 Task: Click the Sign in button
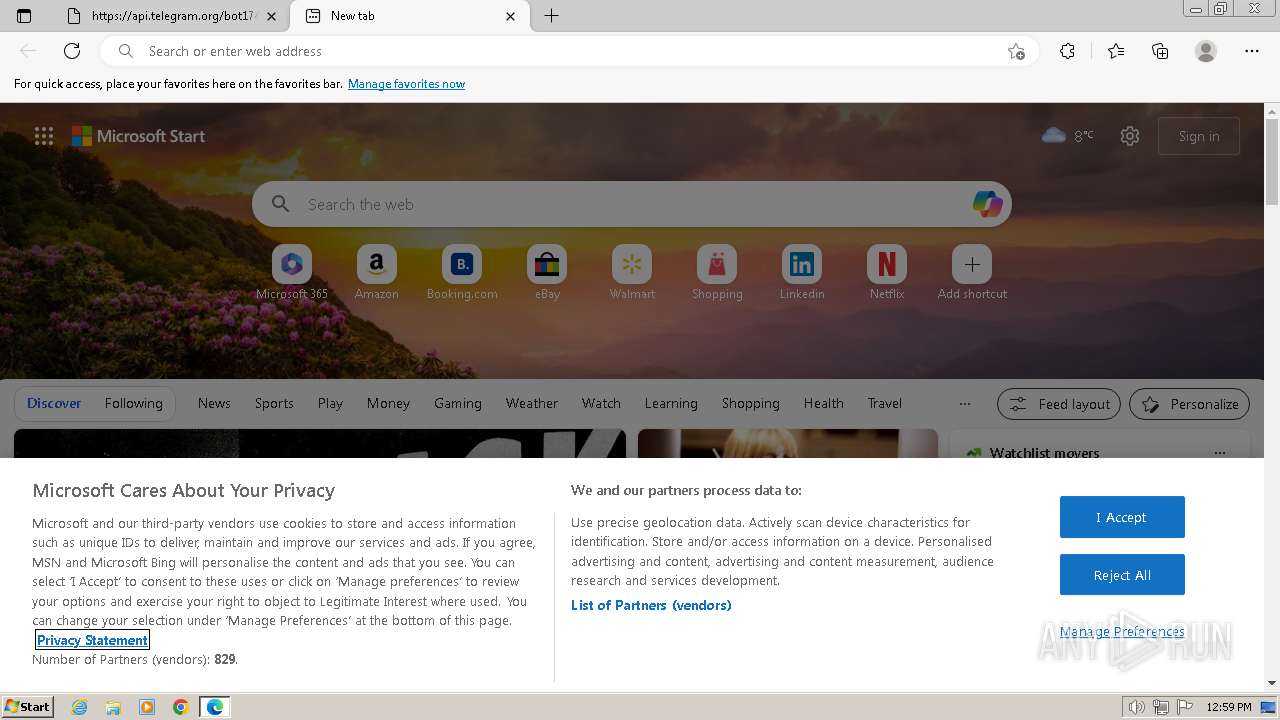click(x=1199, y=136)
